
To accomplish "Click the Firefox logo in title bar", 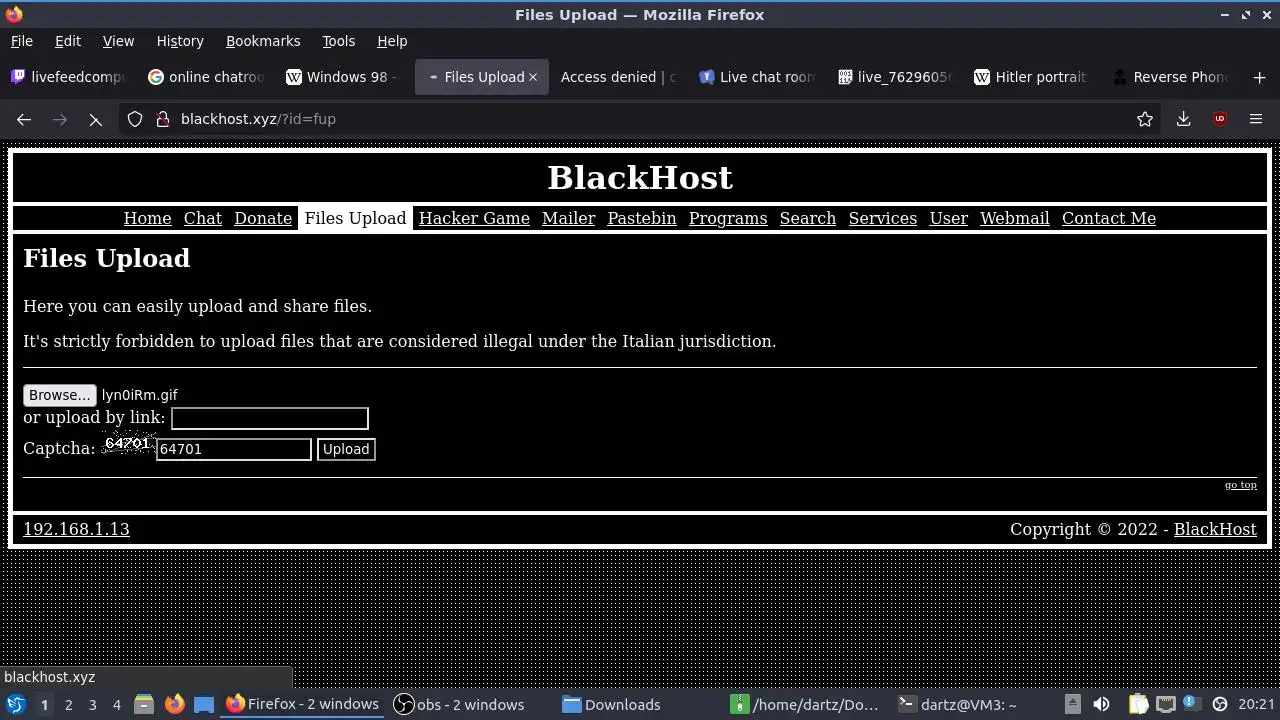I will pyautogui.click(x=14, y=14).
